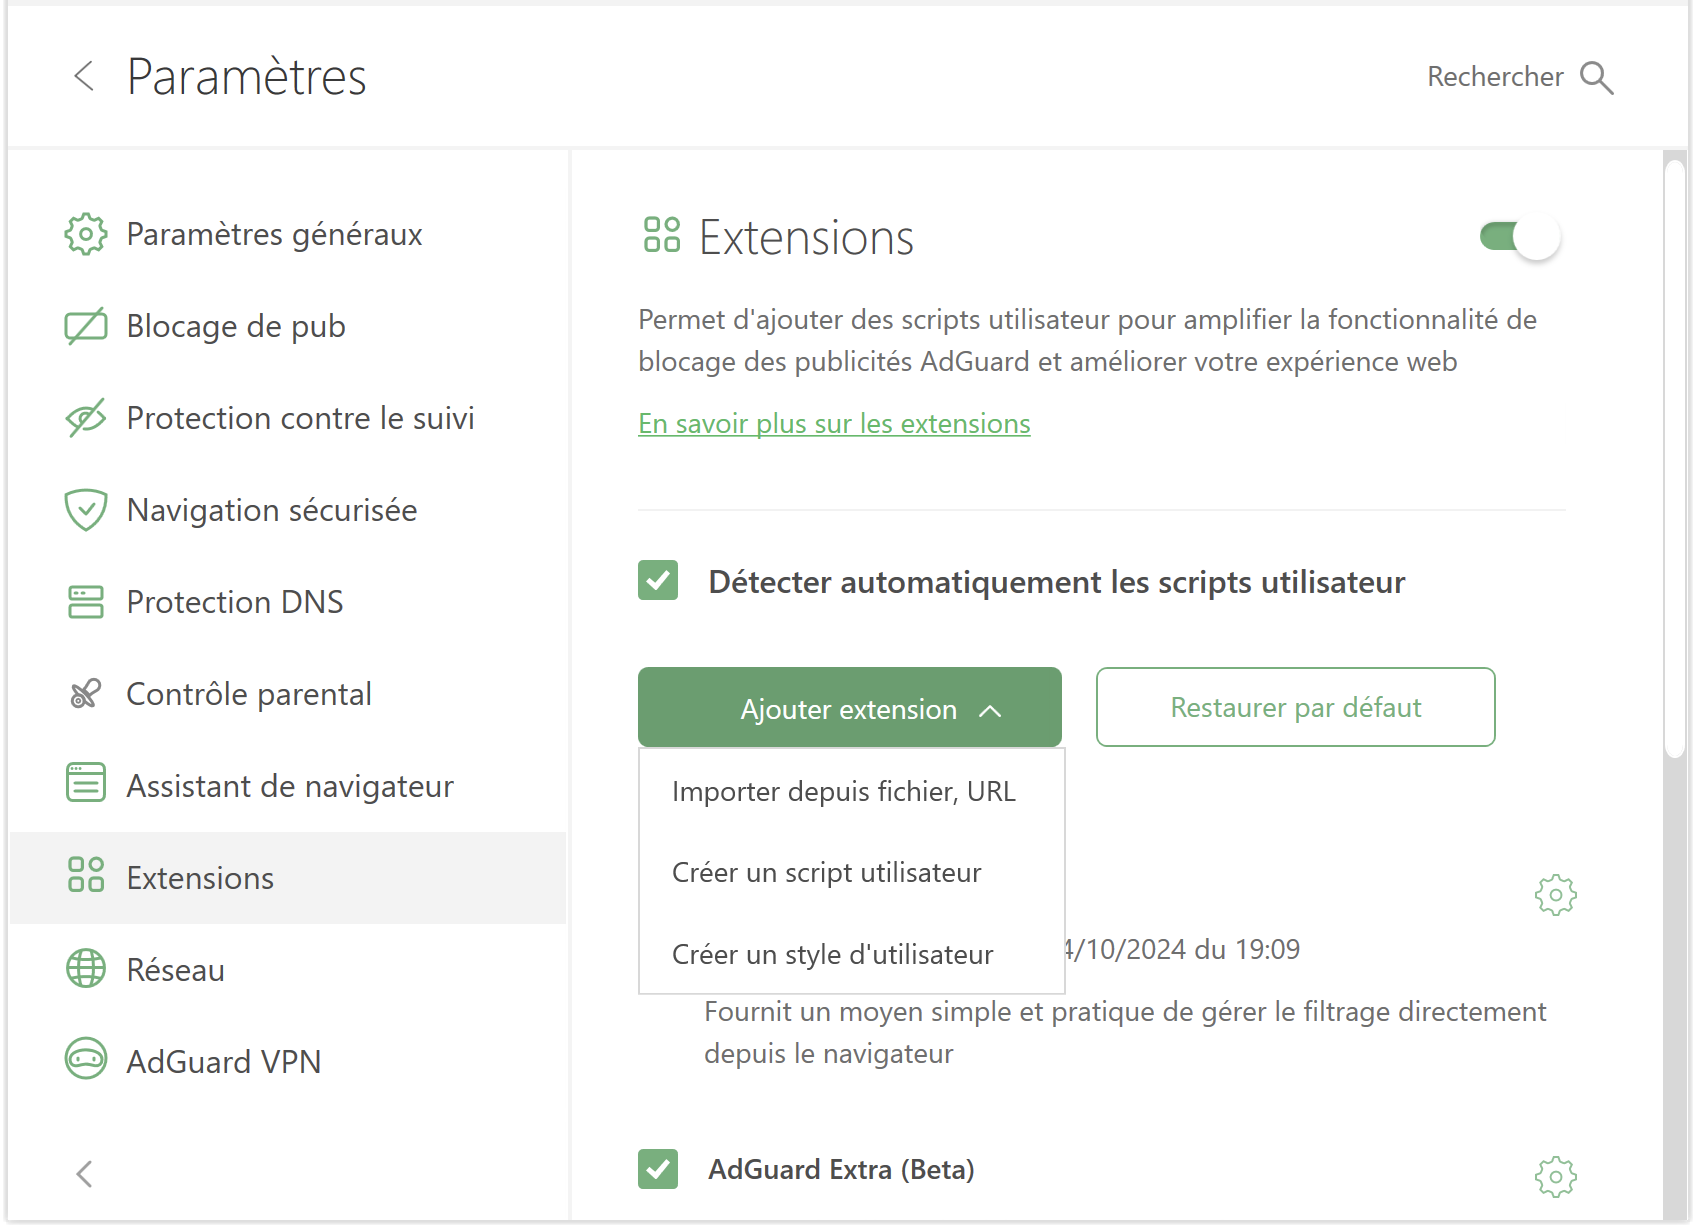
Task: Uncheck Détecter automatiquement les scripts utilisateur
Action: pos(658,580)
